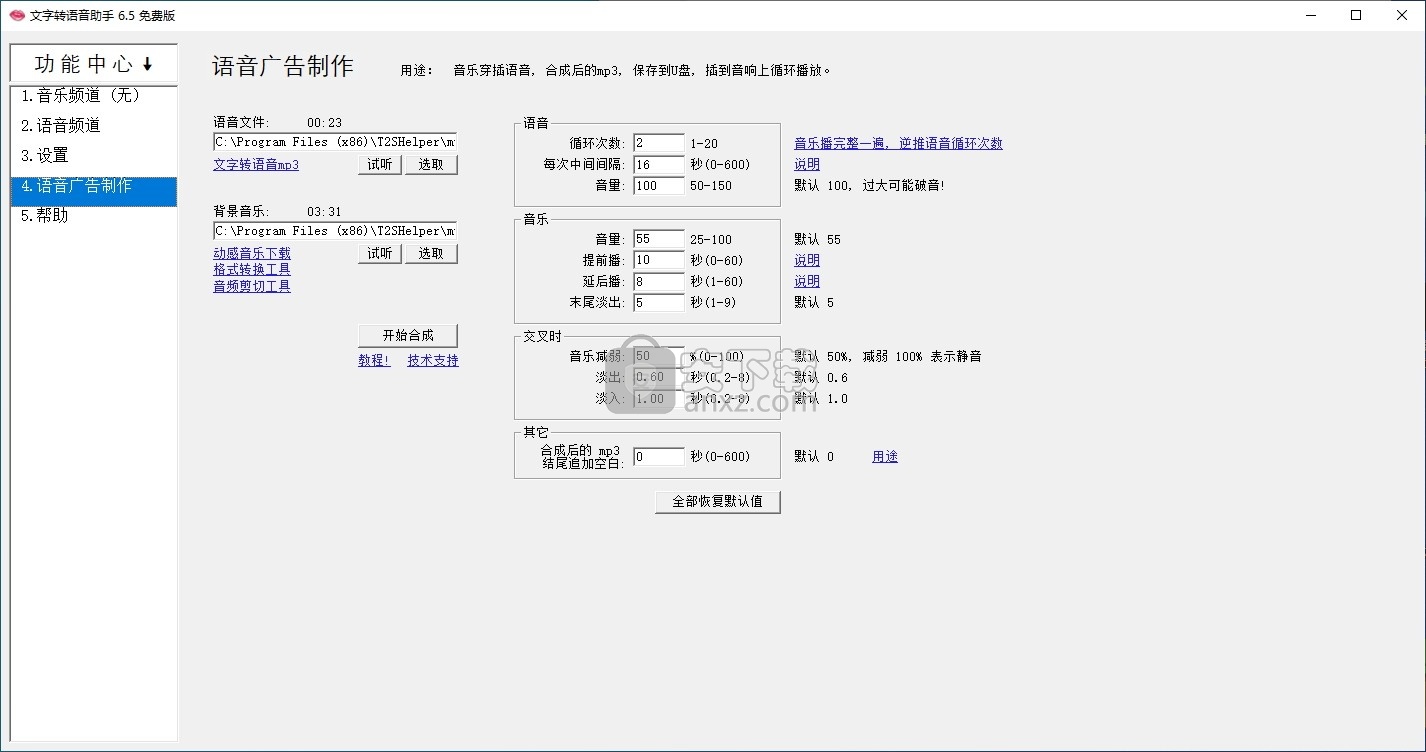The image size is (1426, 752).
Task: Click the 每次中间间隔 input field
Action: click(659, 164)
